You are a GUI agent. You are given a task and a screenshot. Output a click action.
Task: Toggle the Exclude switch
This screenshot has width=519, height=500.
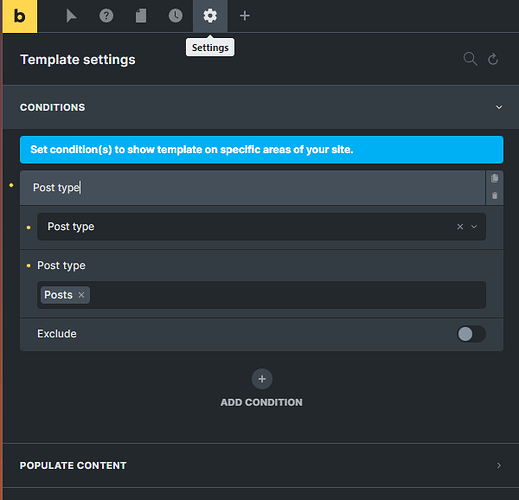click(471, 334)
